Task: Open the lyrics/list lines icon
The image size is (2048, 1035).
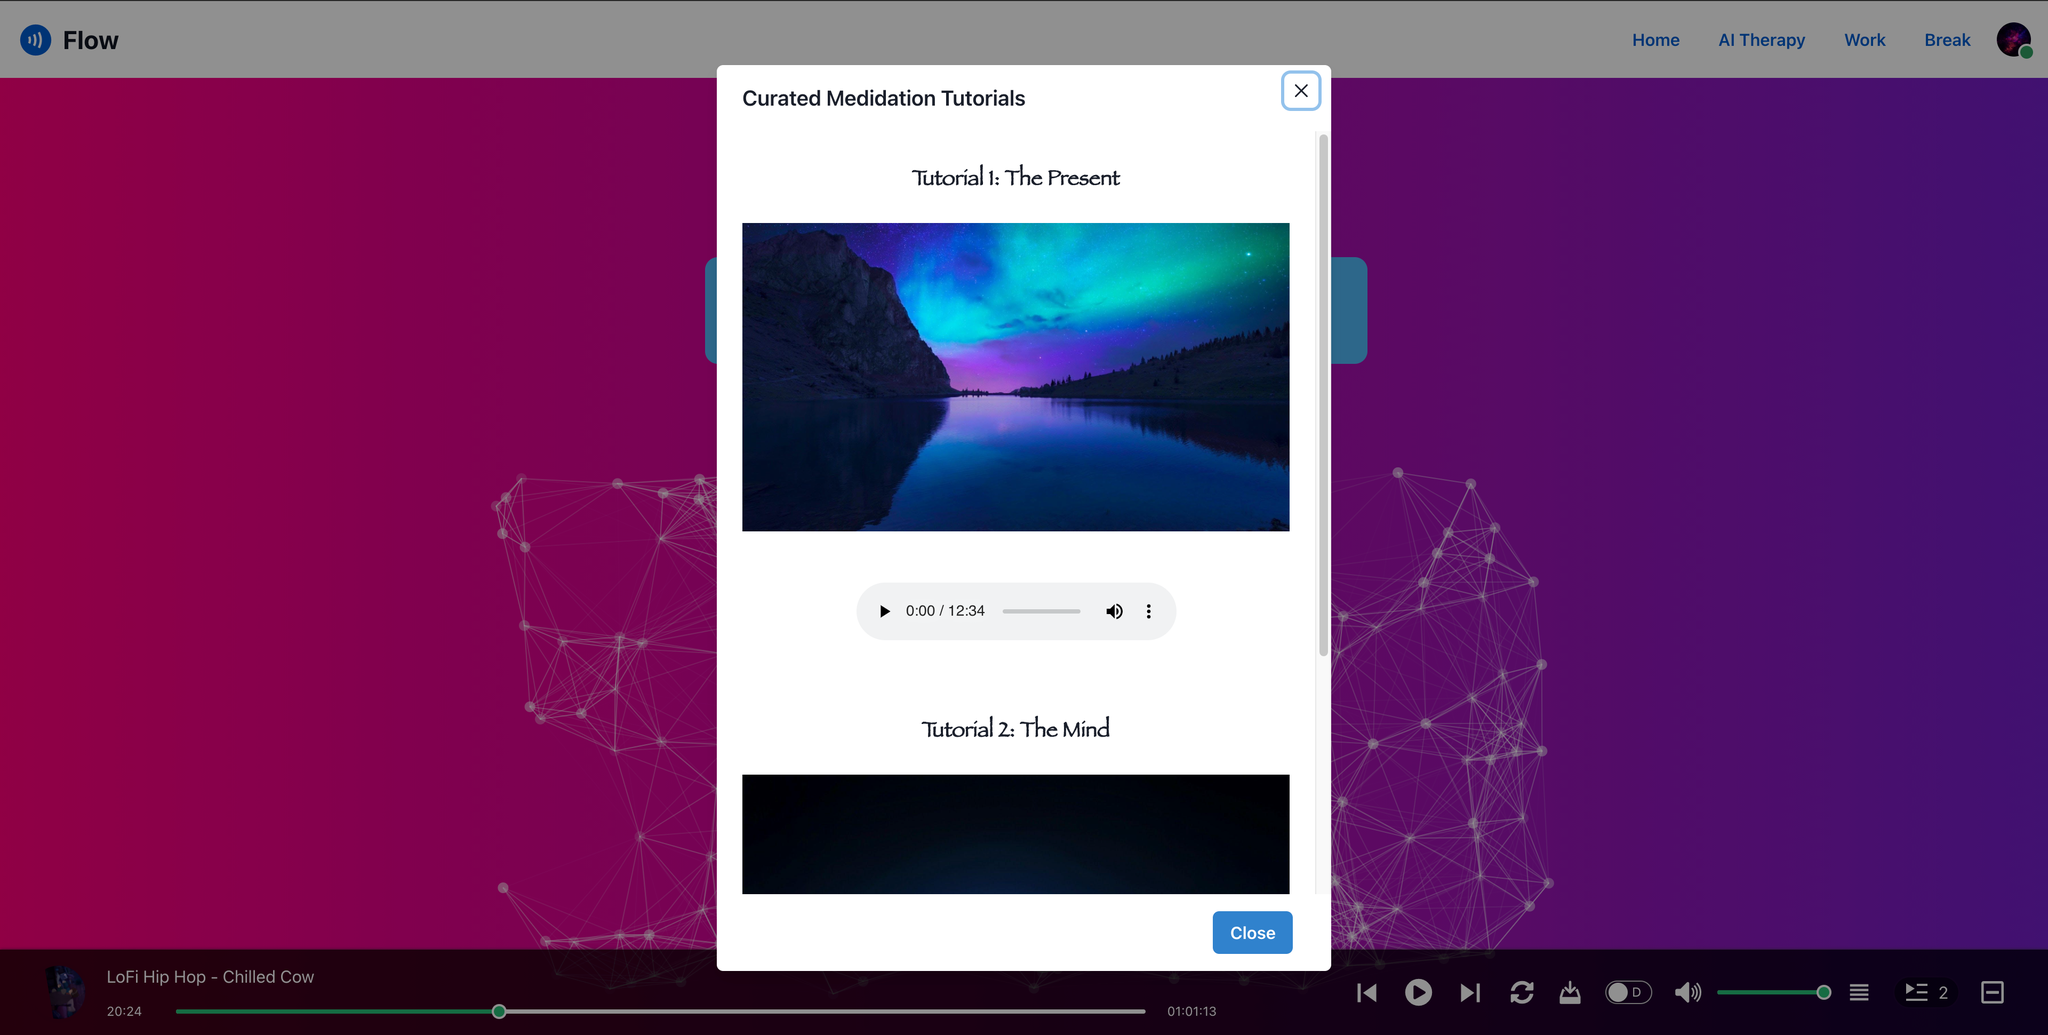Action: pyautogui.click(x=1859, y=992)
